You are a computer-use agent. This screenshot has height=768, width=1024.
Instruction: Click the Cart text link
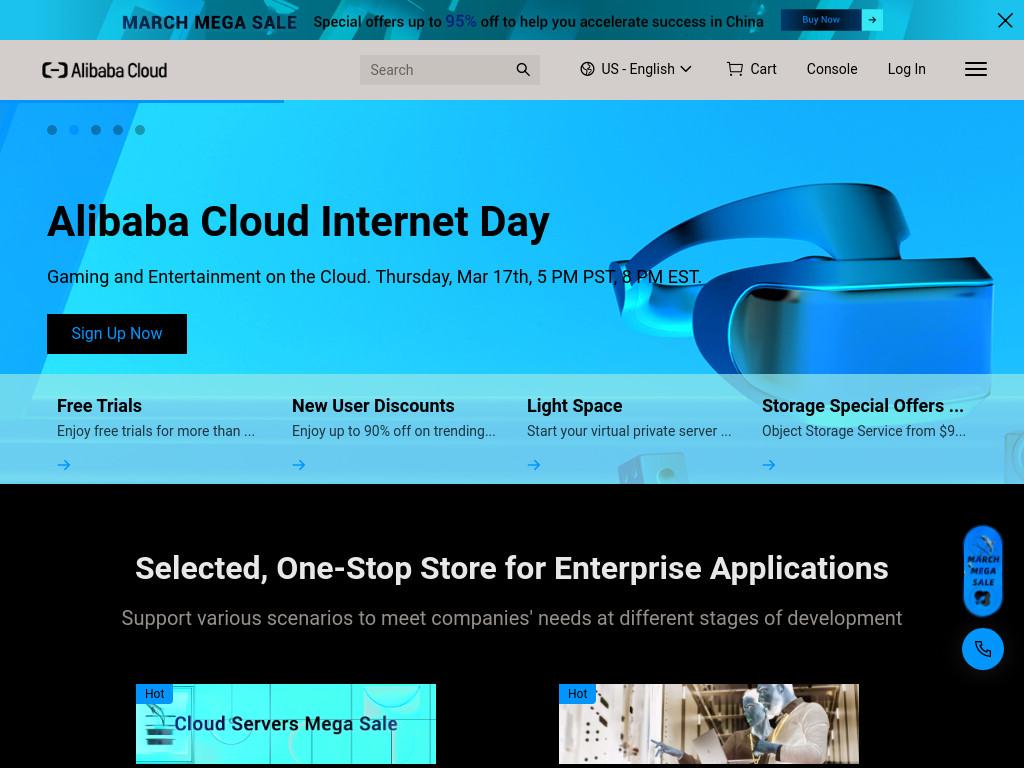coord(763,69)
